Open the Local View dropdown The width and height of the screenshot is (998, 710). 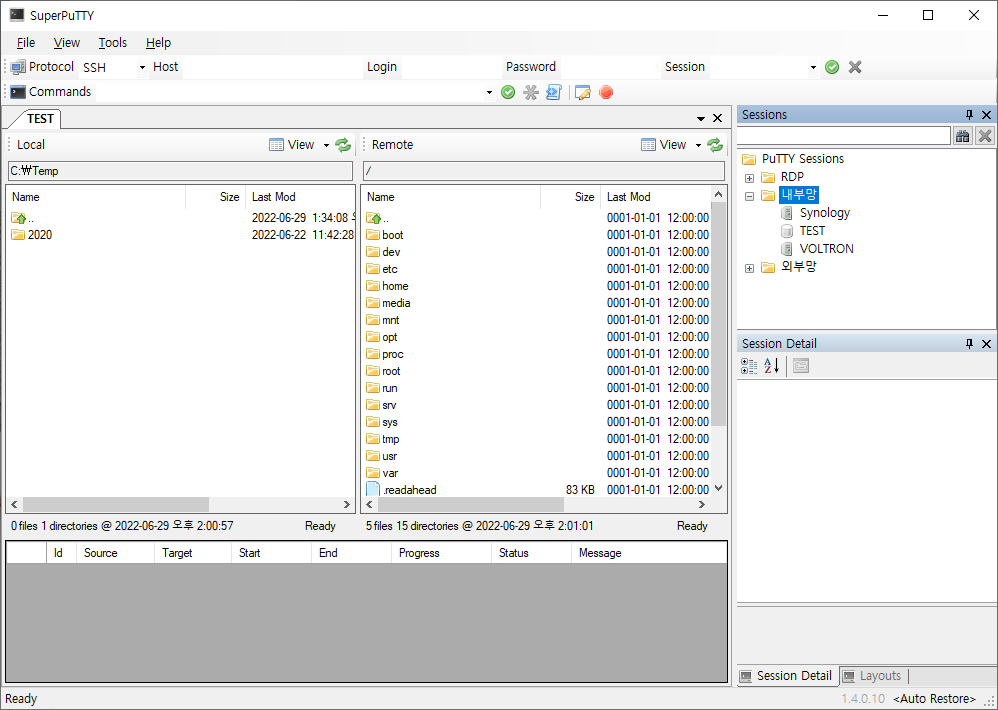pos(326,146)
